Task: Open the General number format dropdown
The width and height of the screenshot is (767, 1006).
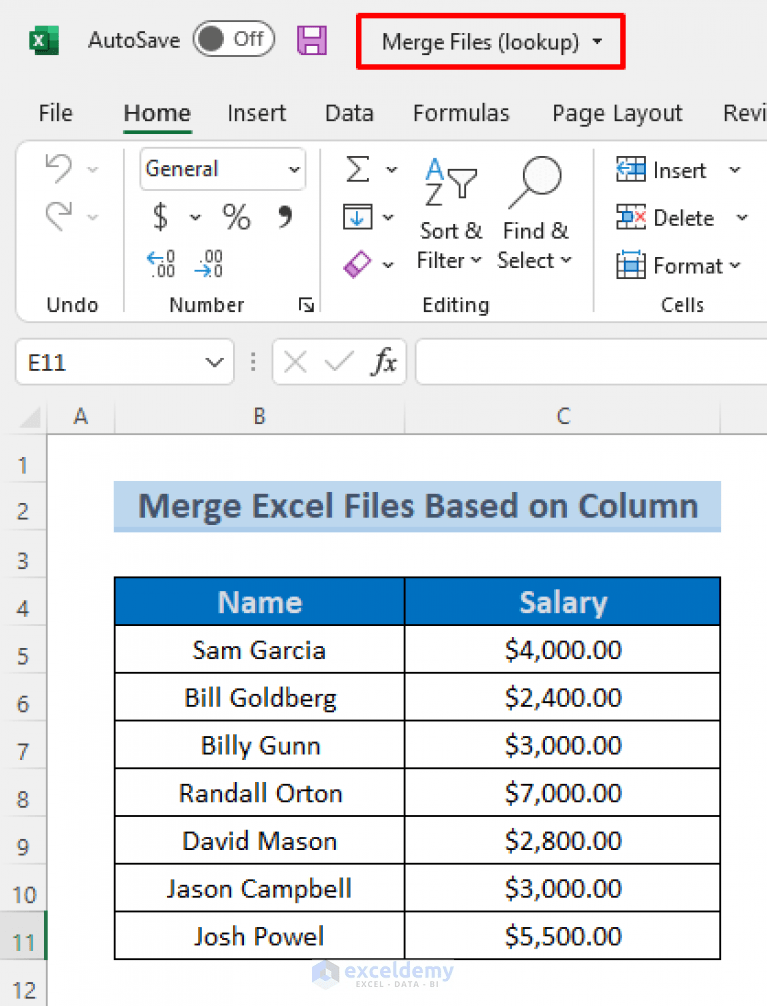Action: 222,169
